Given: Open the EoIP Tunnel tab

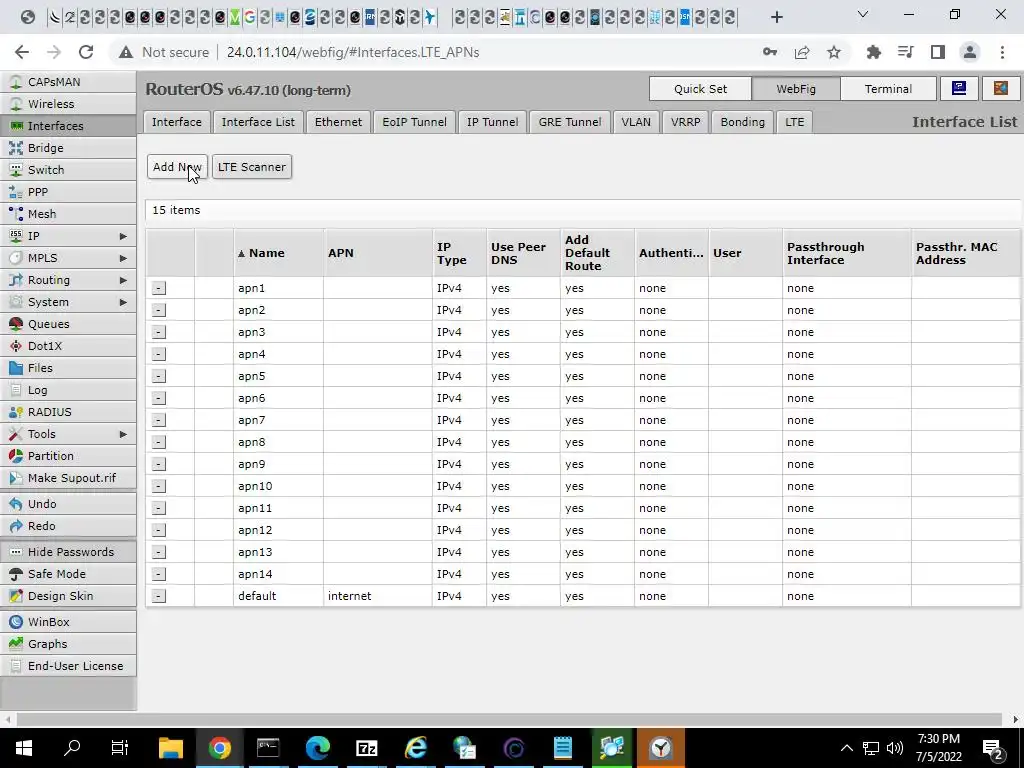Looking at the screenshot, I should 415,122.
